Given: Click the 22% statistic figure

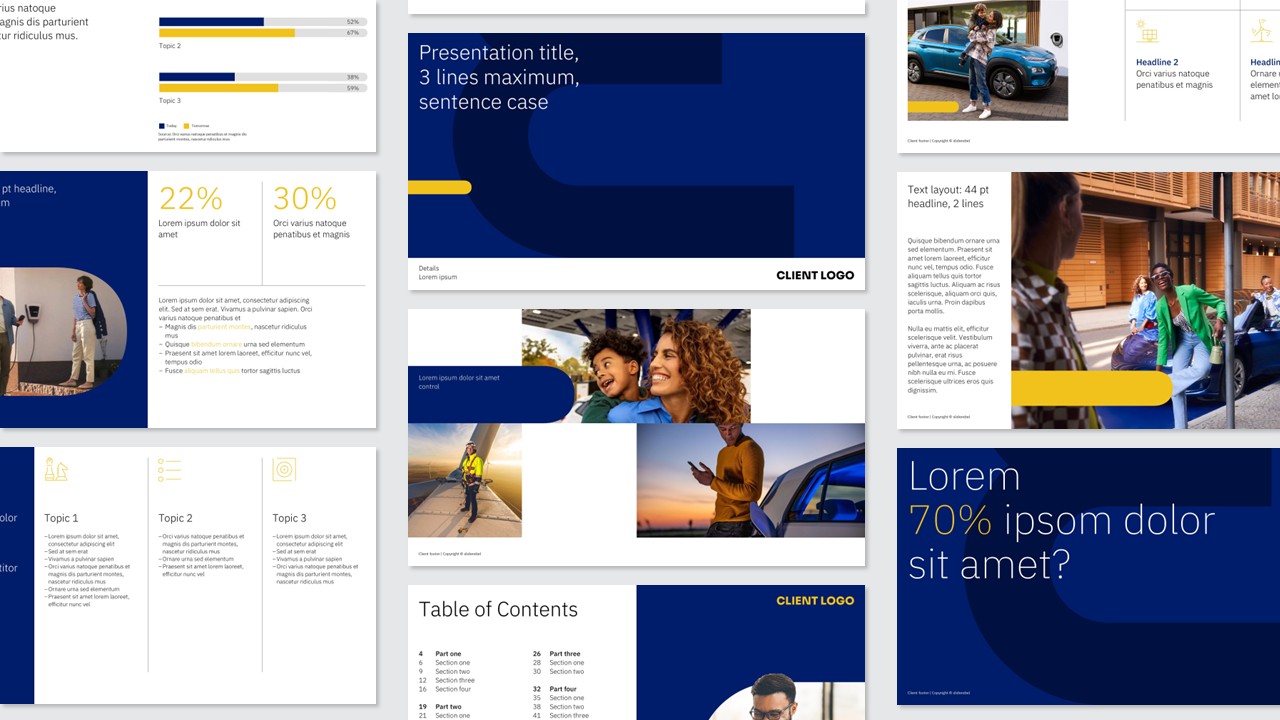Looking at the screenshot, I should [x=191, y=198].
